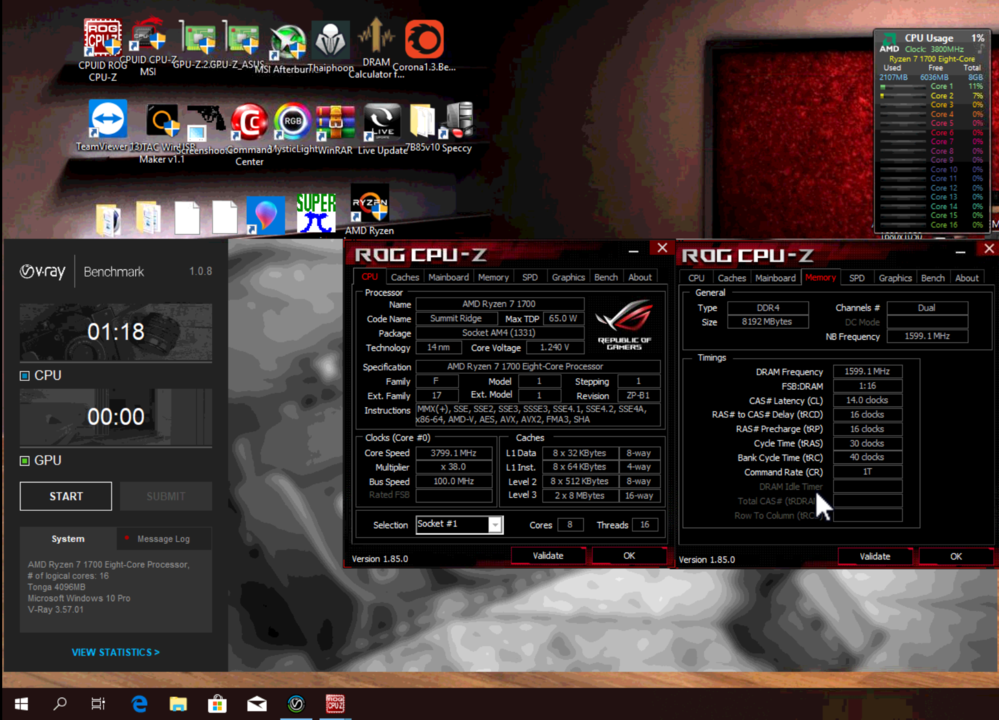Click the Name field AMD Ryzen 7 1700
This screenshot has height=720, width=999.
500,304
